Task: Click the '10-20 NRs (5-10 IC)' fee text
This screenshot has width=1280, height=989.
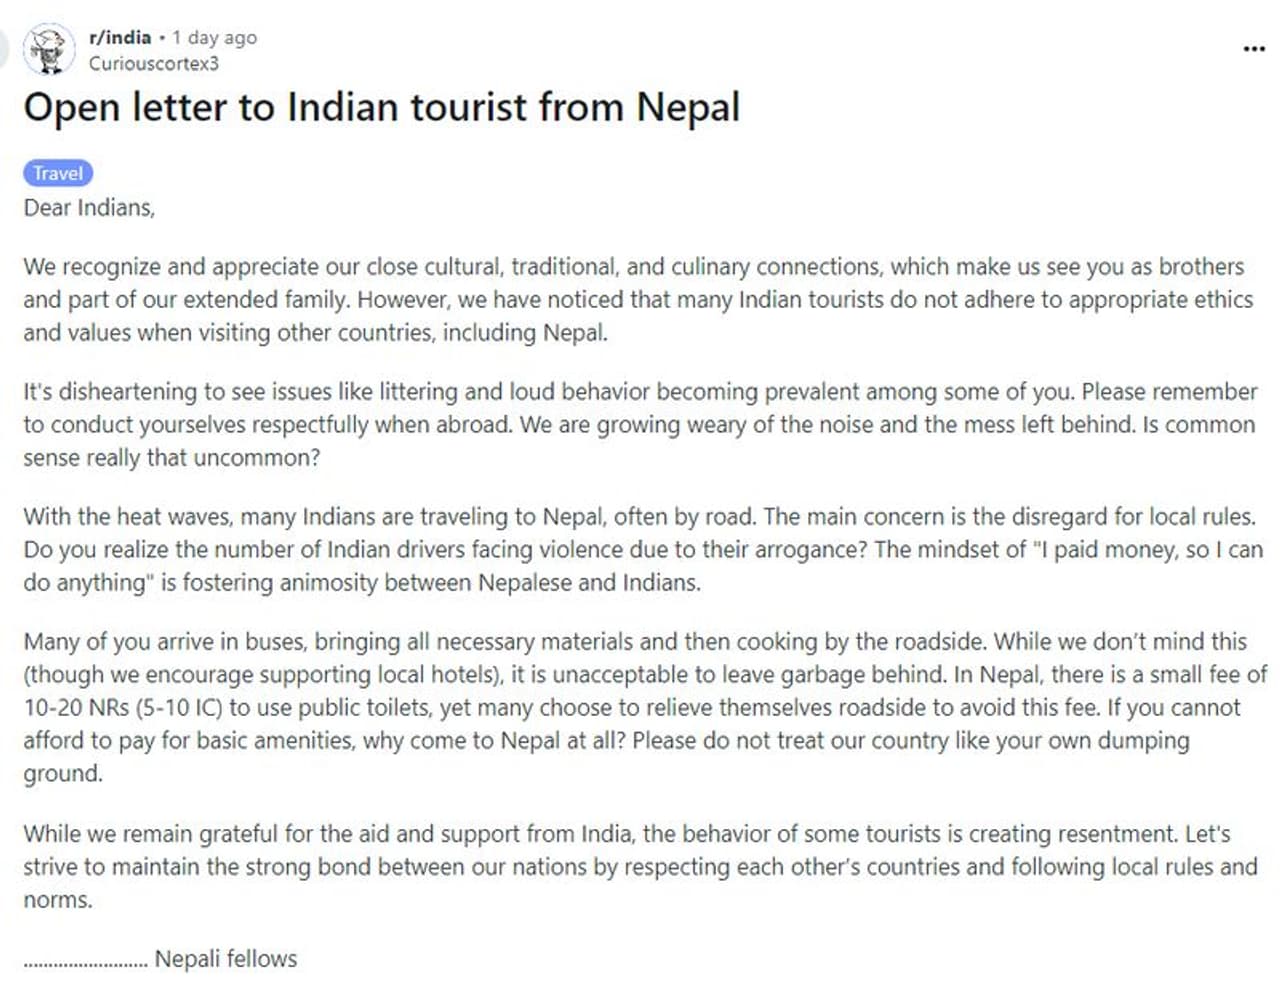Action: pos(122,708)
